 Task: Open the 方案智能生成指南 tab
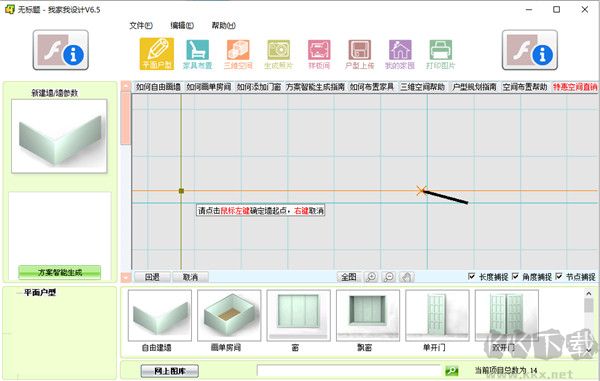coord(315,87)
